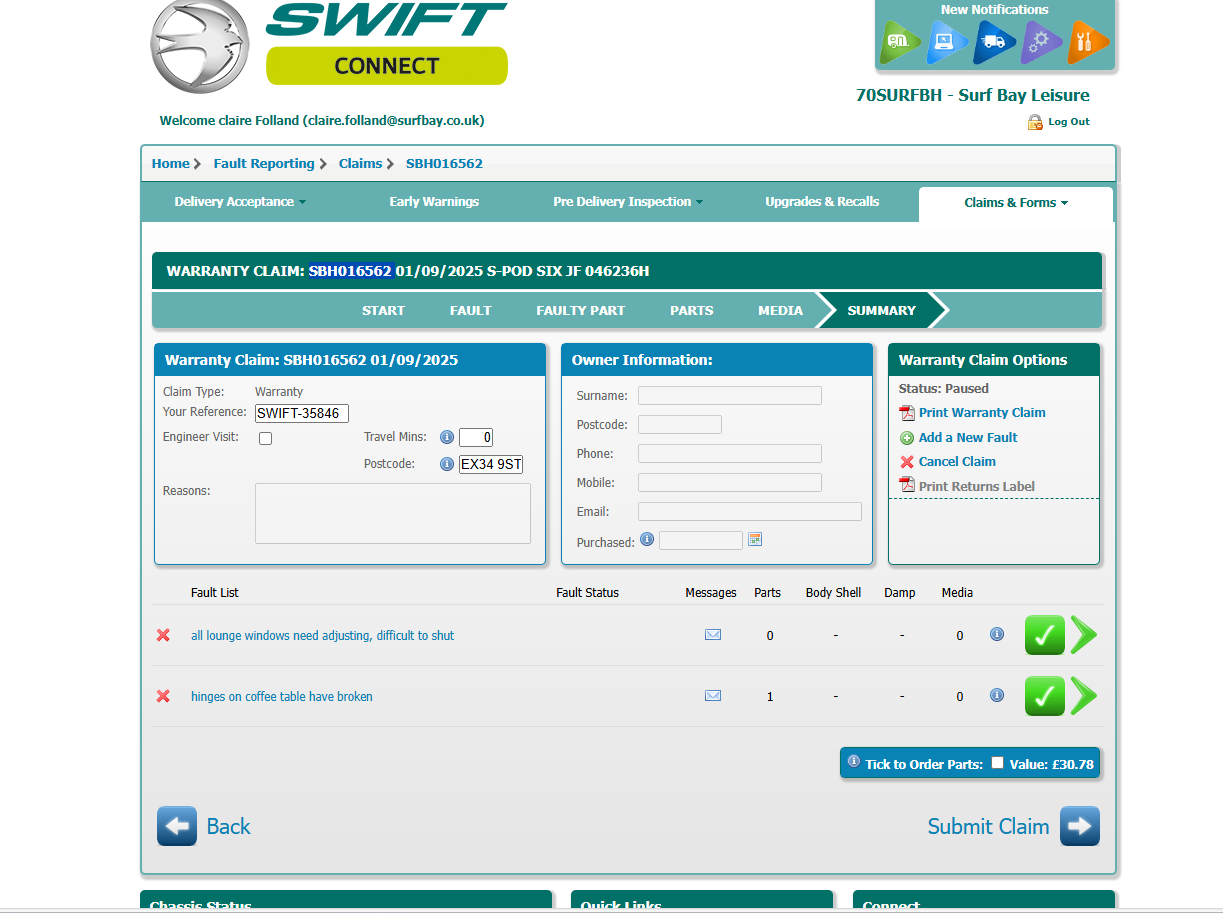Click the Your Reference input field
1223x913 pixels.
point(301,413)
